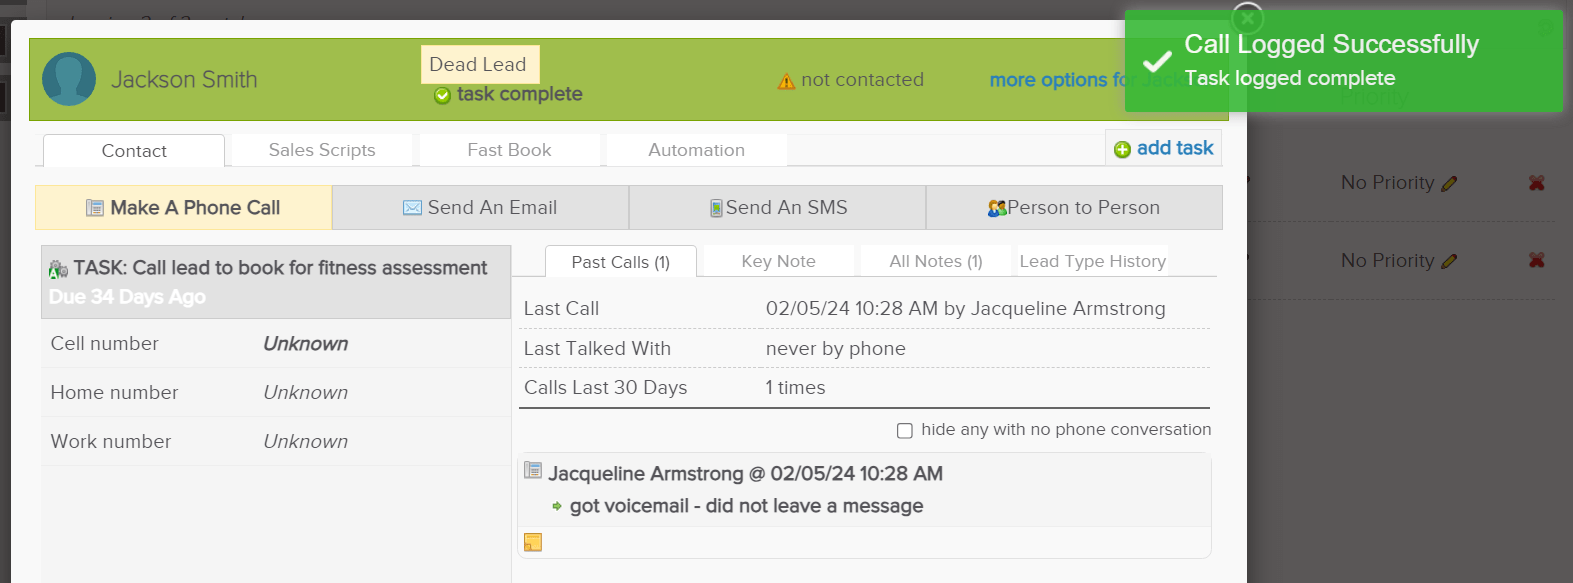This screenshot has width=1573, height=583.
Task: Click the call log entry icon beside Jacqueline Armstrong
Action: (x=533, y=471)
